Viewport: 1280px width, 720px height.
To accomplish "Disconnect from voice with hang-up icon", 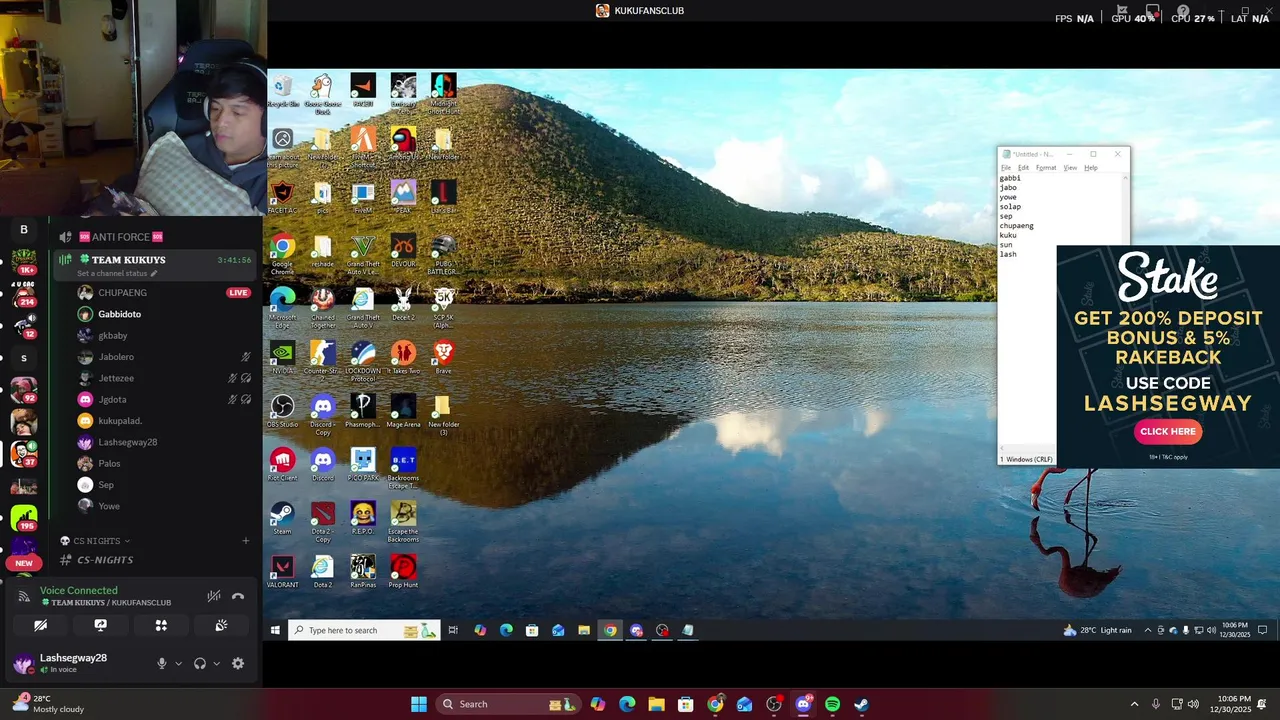I will point(238,596).
